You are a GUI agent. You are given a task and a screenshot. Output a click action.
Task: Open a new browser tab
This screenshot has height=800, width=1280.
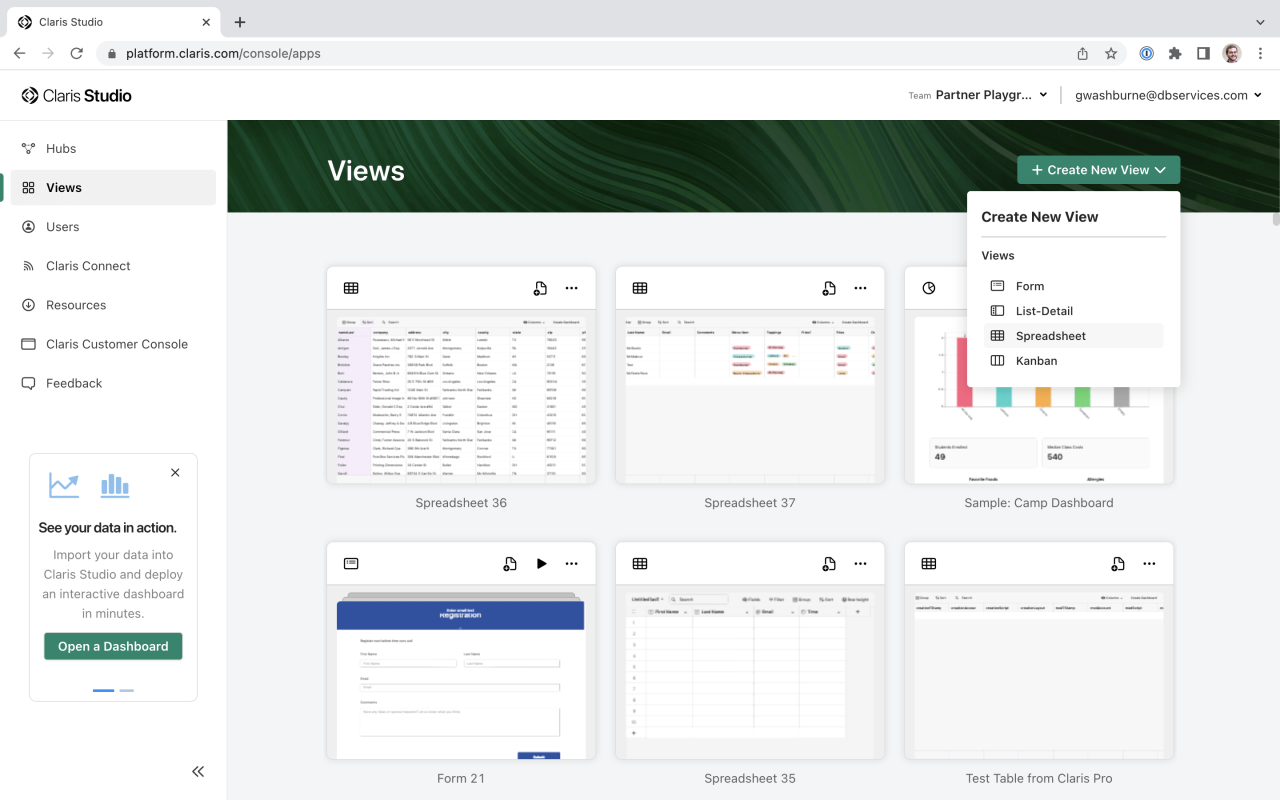tap(240, 22)
